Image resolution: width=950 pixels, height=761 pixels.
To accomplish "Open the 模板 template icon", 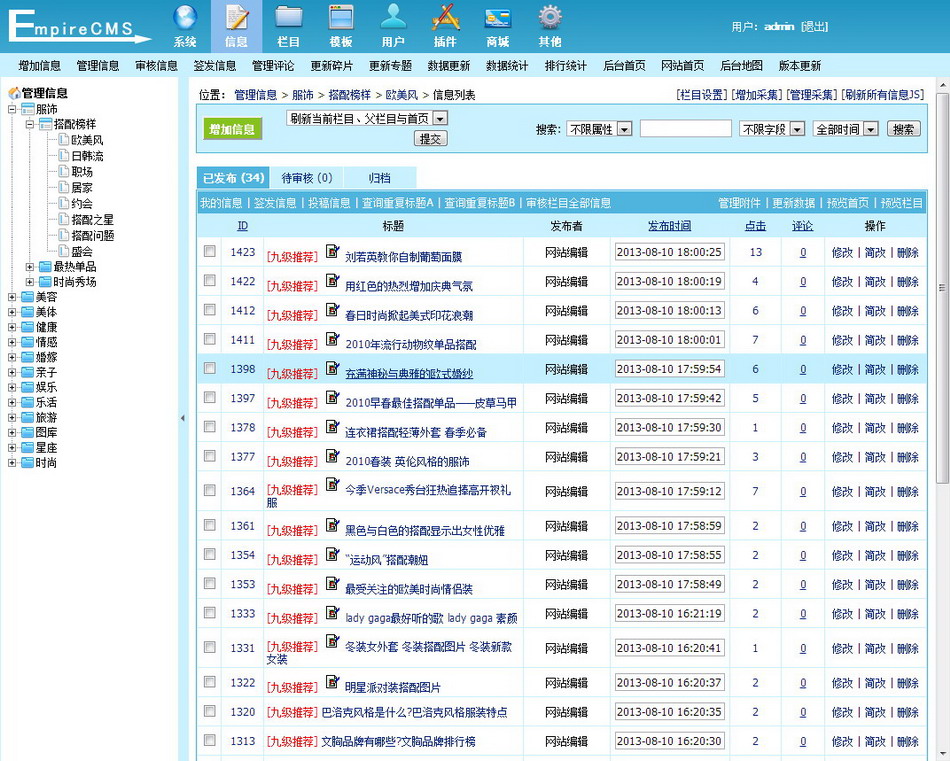I will 341,19.
